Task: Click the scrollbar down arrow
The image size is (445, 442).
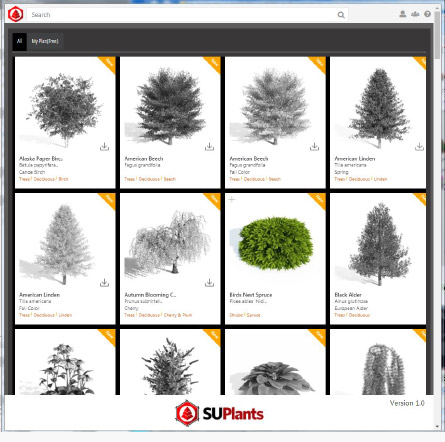Action: coord(437,426)
